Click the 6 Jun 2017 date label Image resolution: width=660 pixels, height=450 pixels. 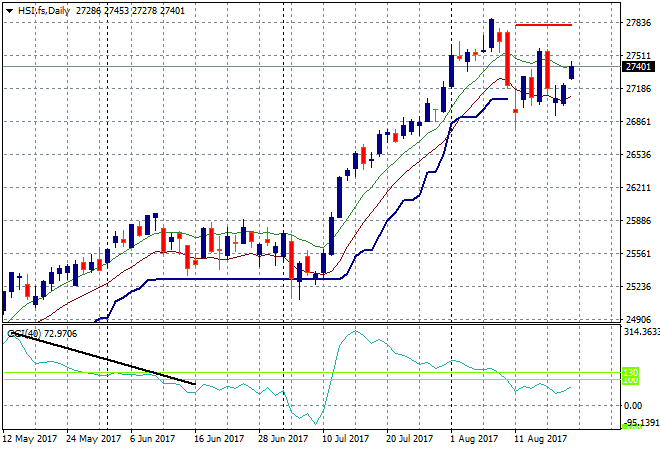tap(152, 439)
